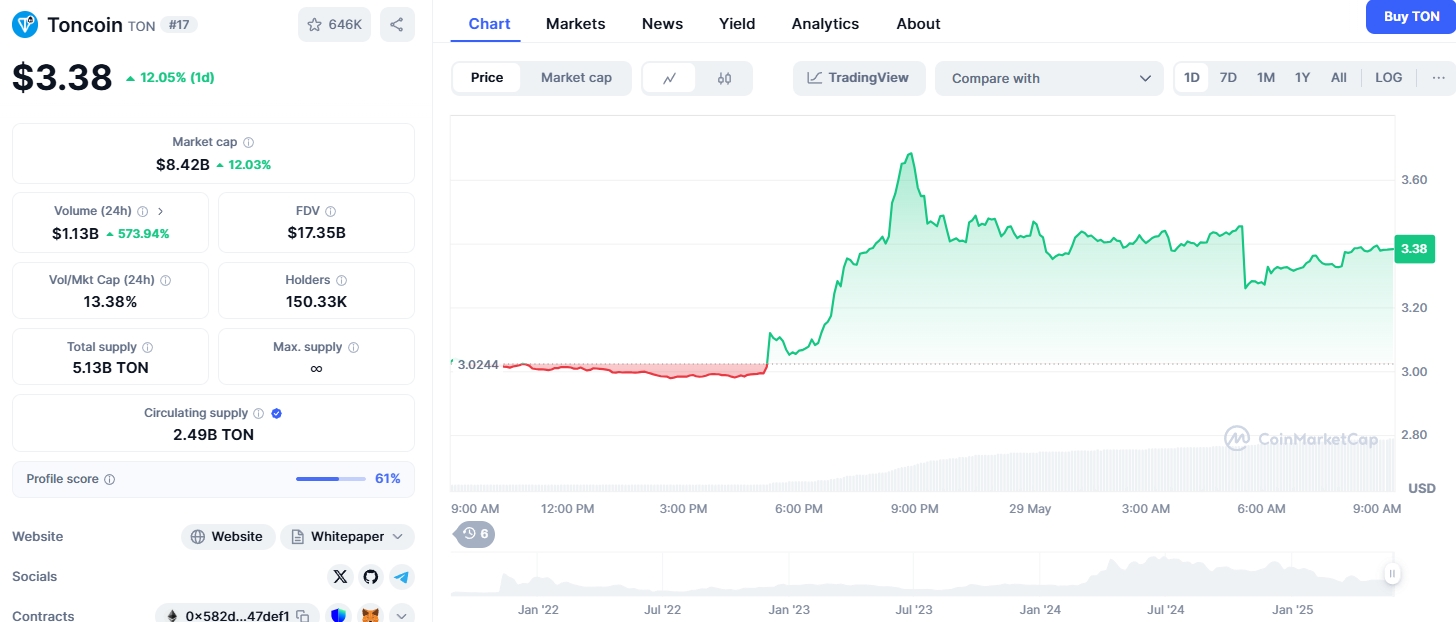This screenshot has height=622, width=1456.
Task: Open the Yield tab
Action: (x=737, y=24)
